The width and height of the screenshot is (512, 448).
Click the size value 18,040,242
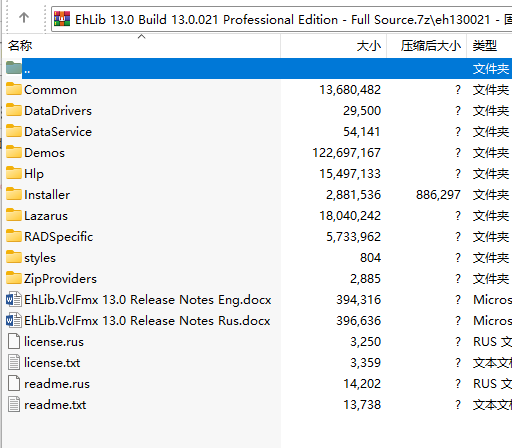[350, 216]
